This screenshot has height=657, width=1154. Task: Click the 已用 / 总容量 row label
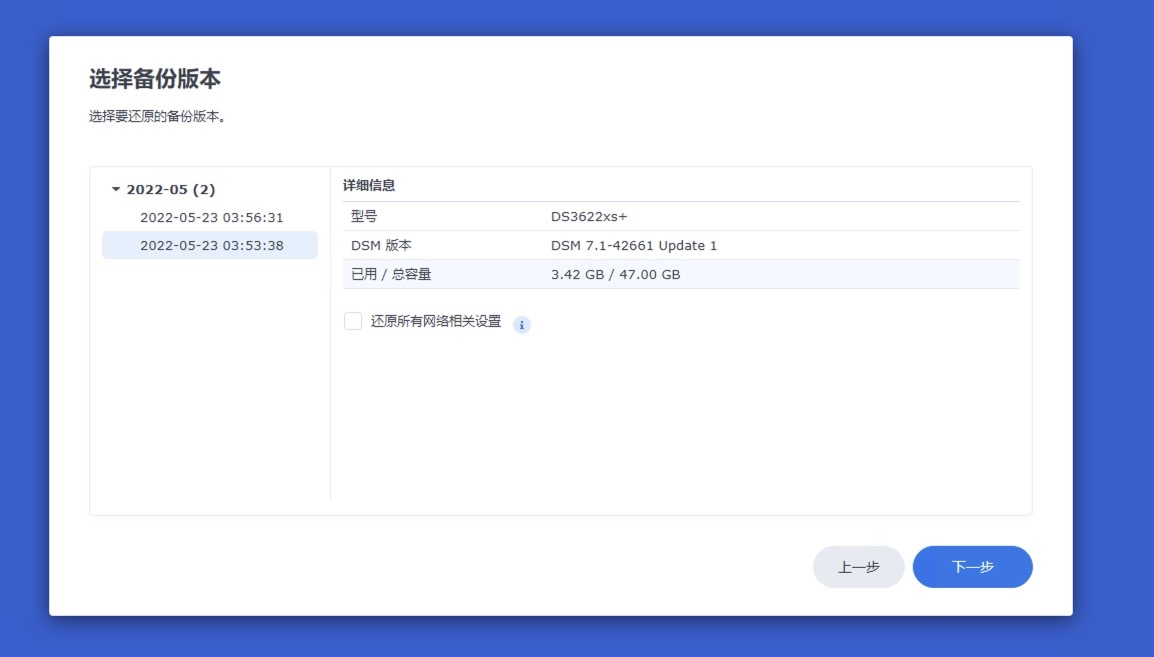(391, 274)
